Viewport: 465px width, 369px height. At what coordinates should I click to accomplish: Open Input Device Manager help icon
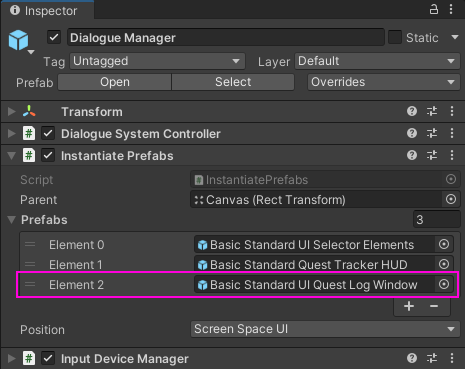click(x=412, y=358)
